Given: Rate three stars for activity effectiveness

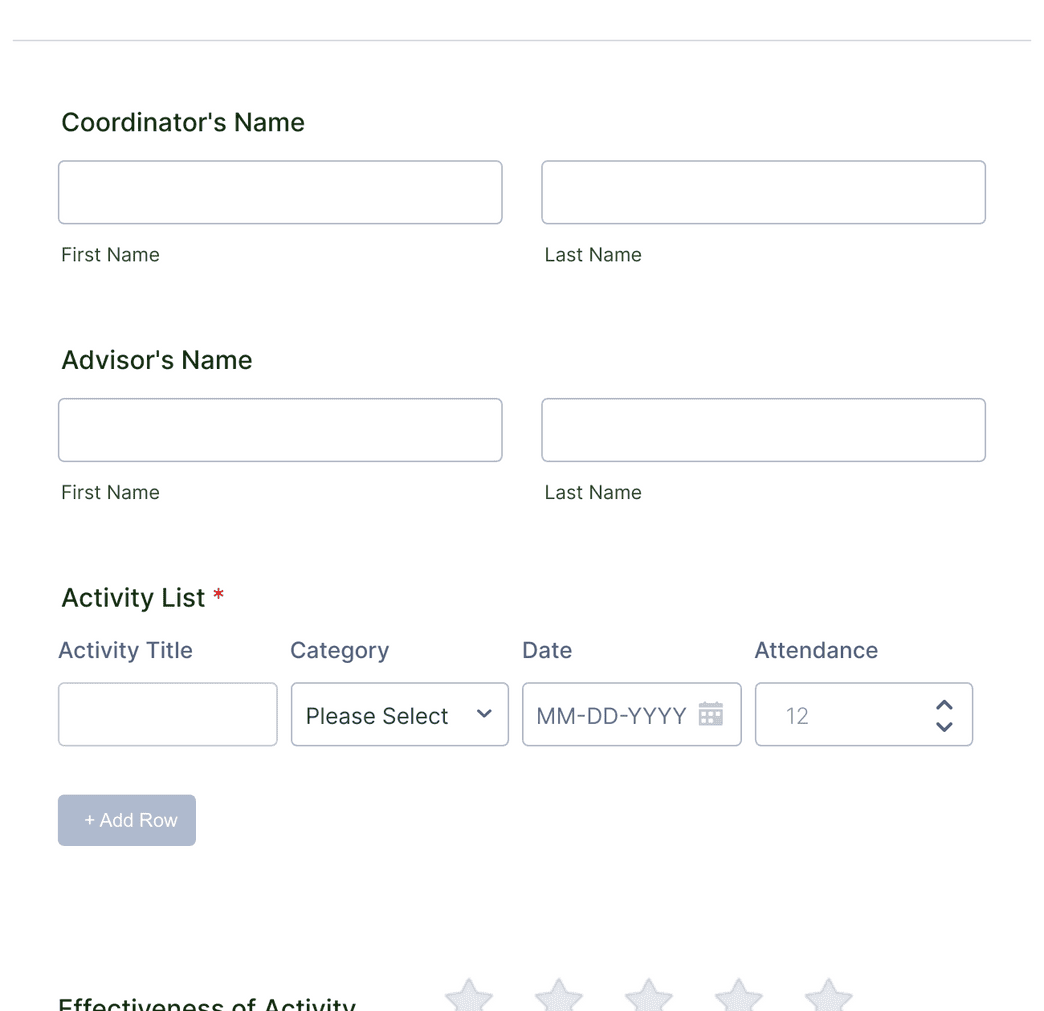Looking at the screenshot, I should point(648,997).
